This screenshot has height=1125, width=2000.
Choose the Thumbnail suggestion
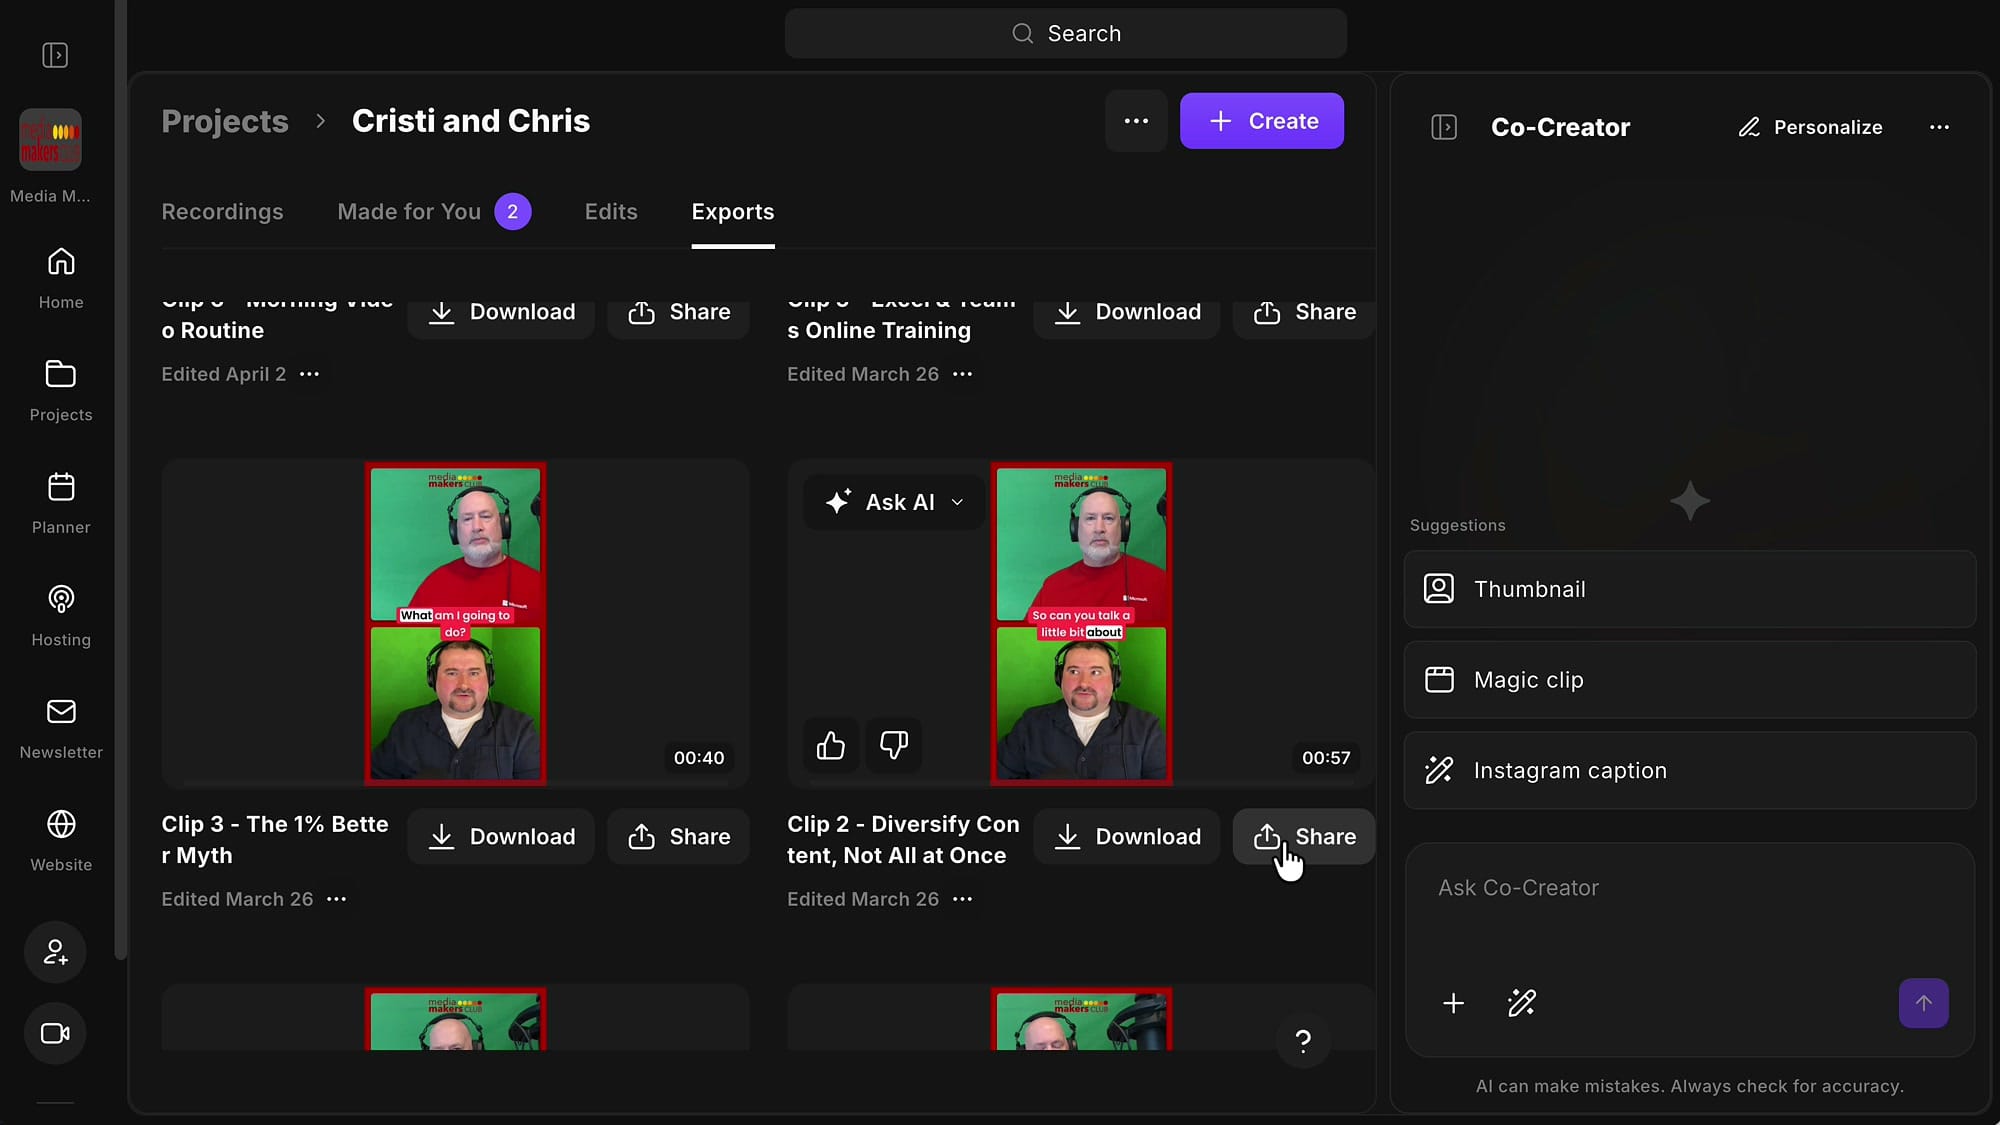(x=1690, y=589)
